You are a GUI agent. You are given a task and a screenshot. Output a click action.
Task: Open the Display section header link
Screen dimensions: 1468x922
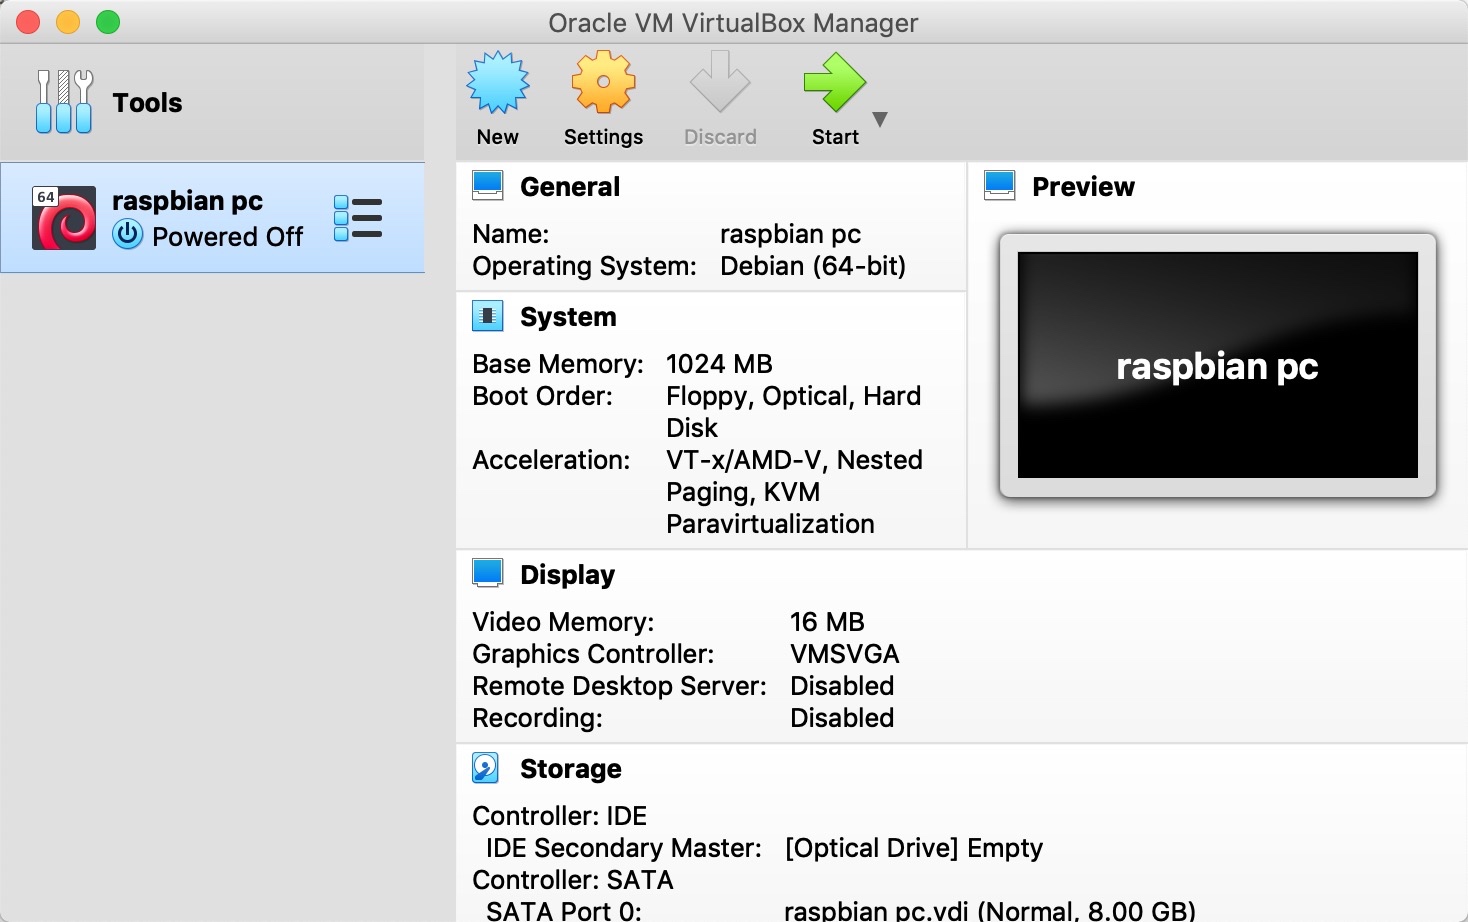[567, 575]
